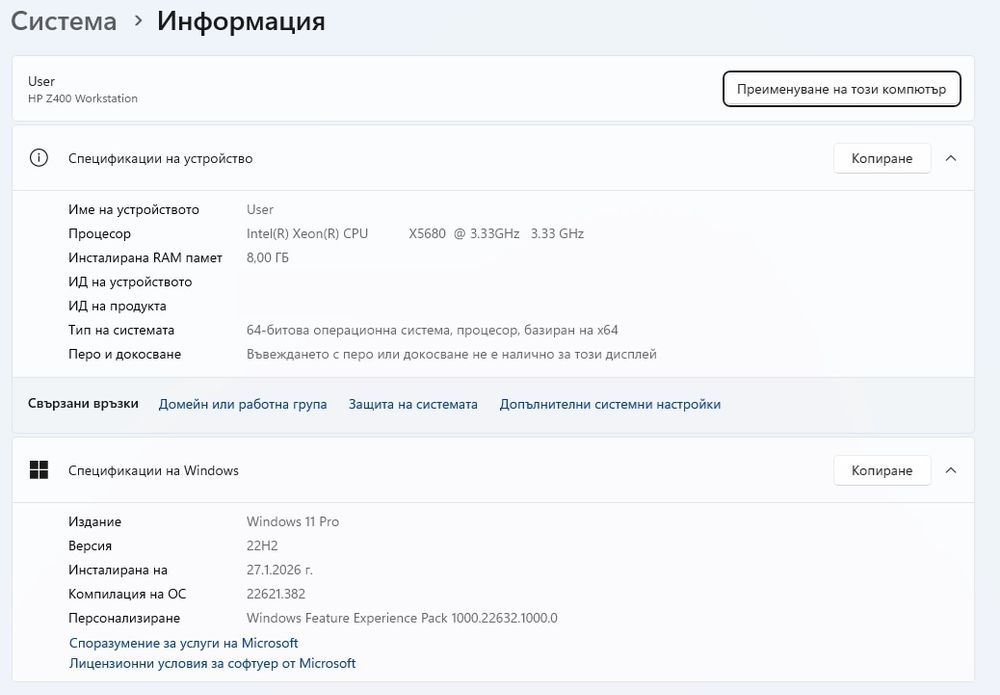This screenshot has height=695, width=1000.
Task: Click Преименуване на този компютър button
Action: click(x=841, y=89)
